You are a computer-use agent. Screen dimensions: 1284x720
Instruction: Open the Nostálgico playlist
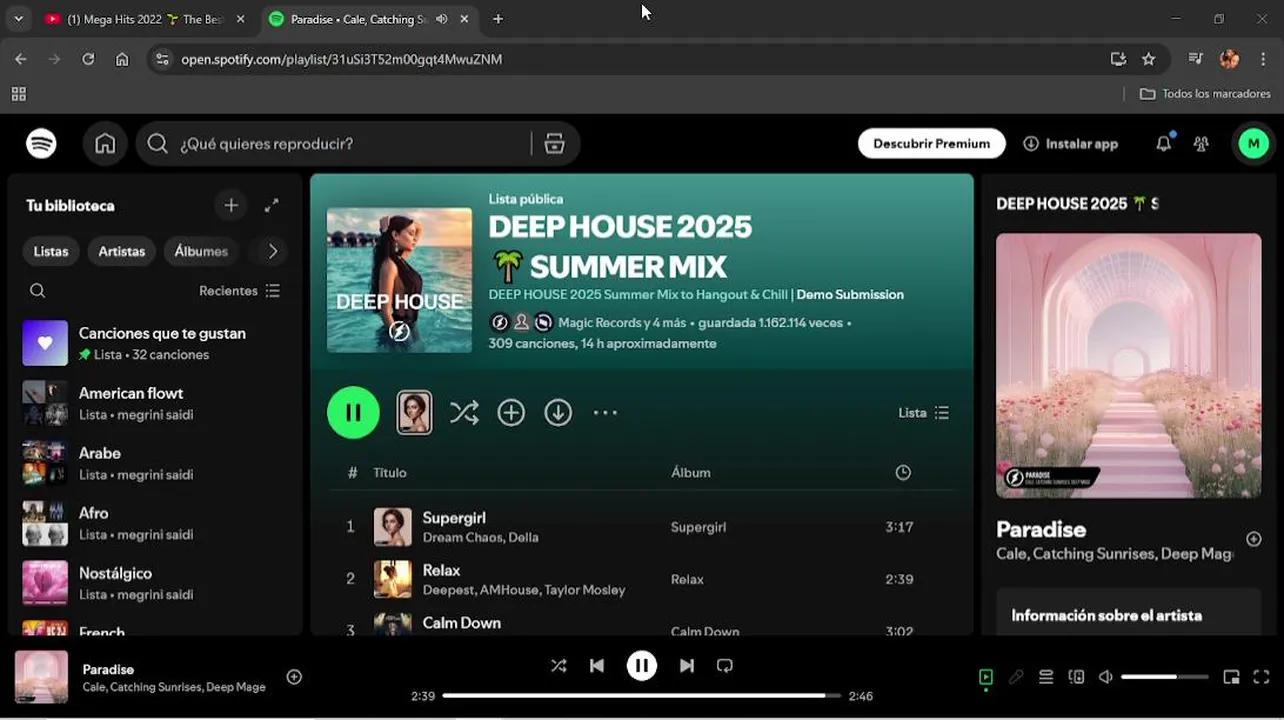155,583
